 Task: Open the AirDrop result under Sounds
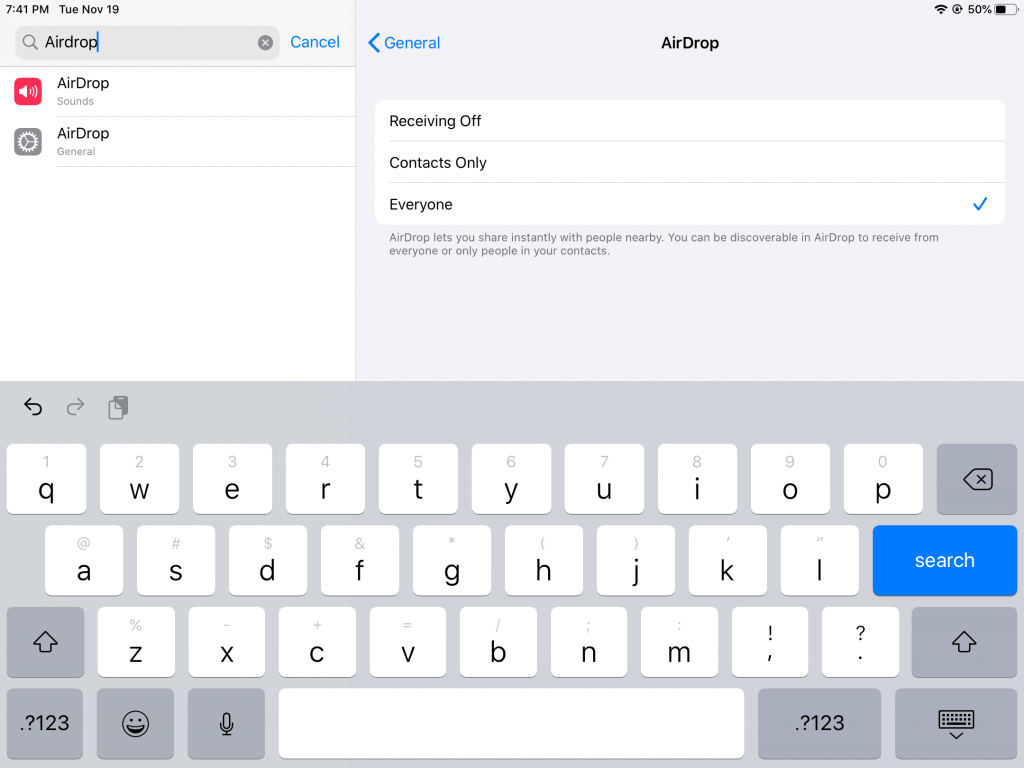(x=180, y=92)
